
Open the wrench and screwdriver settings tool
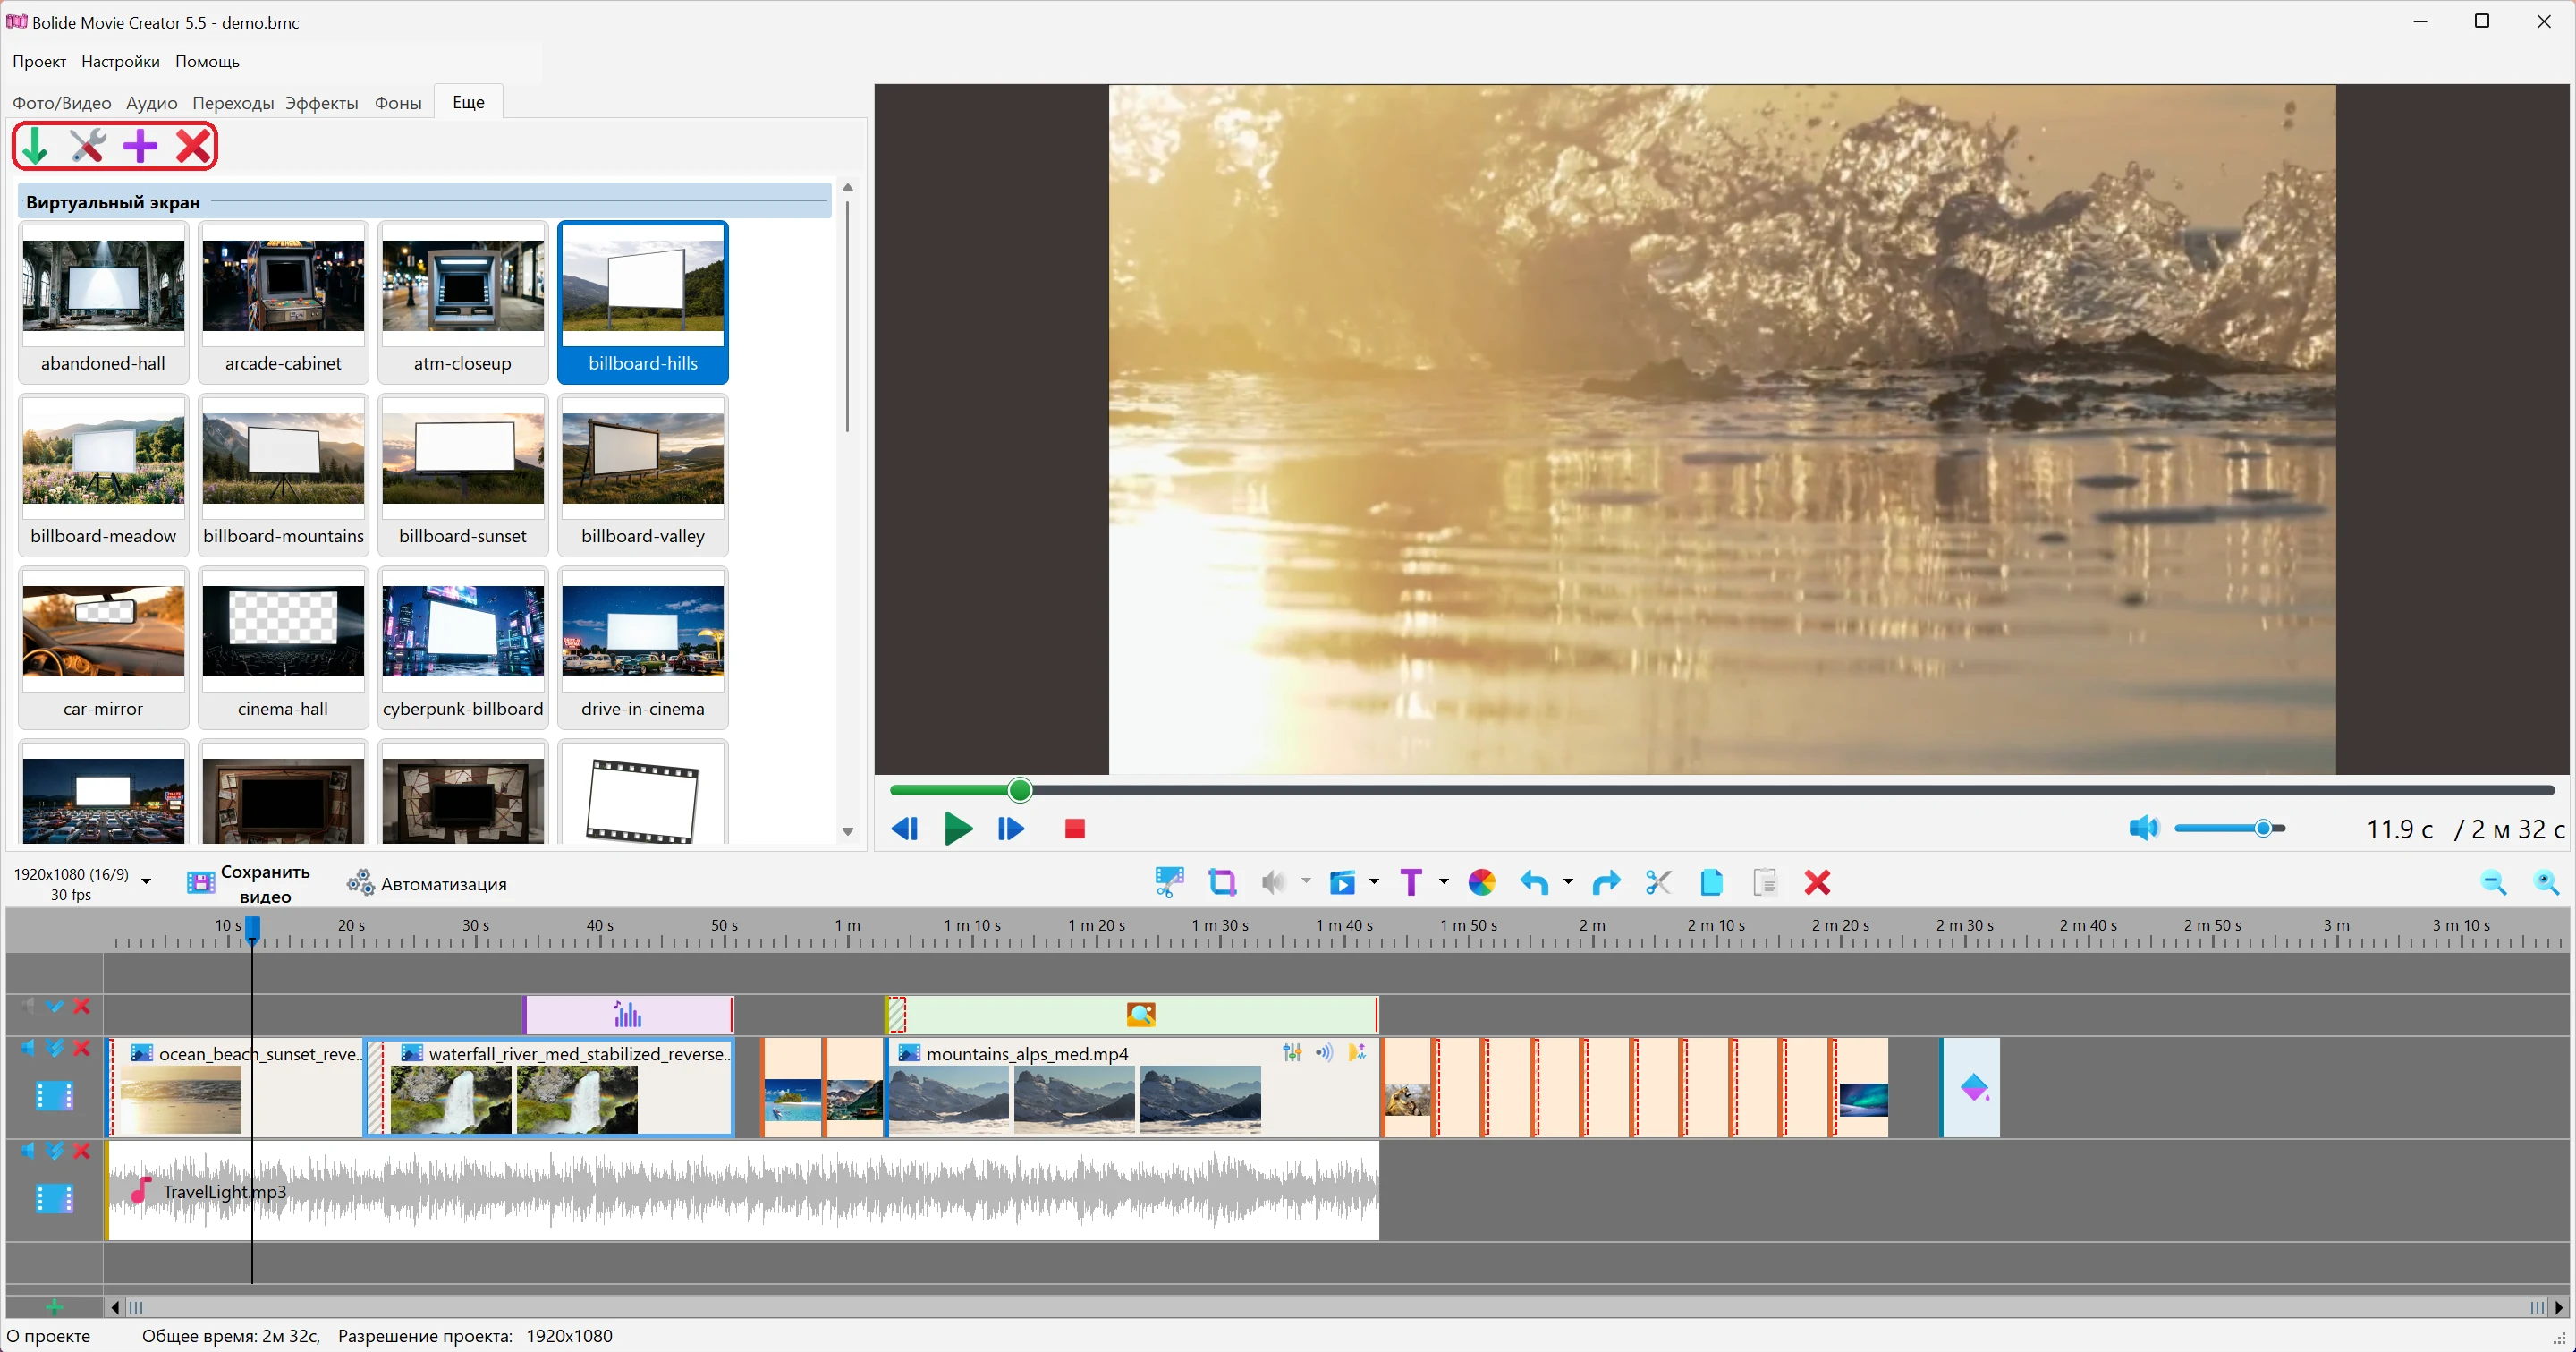(88, 146)
